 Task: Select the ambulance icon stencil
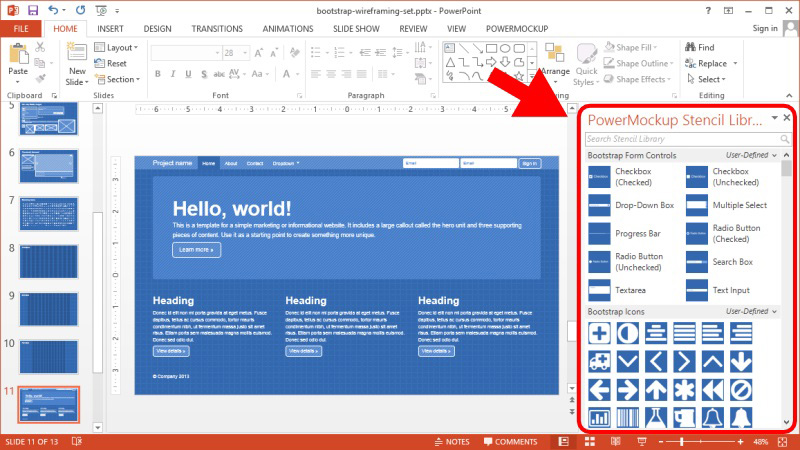[599, 361]
